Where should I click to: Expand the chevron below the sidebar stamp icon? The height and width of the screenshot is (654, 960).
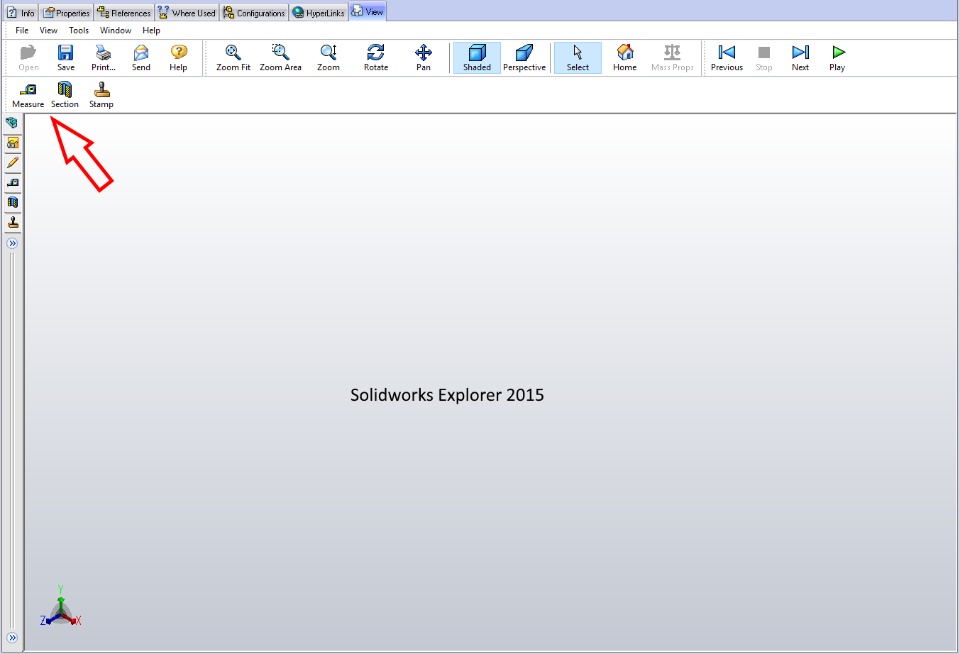pos(12,243)
